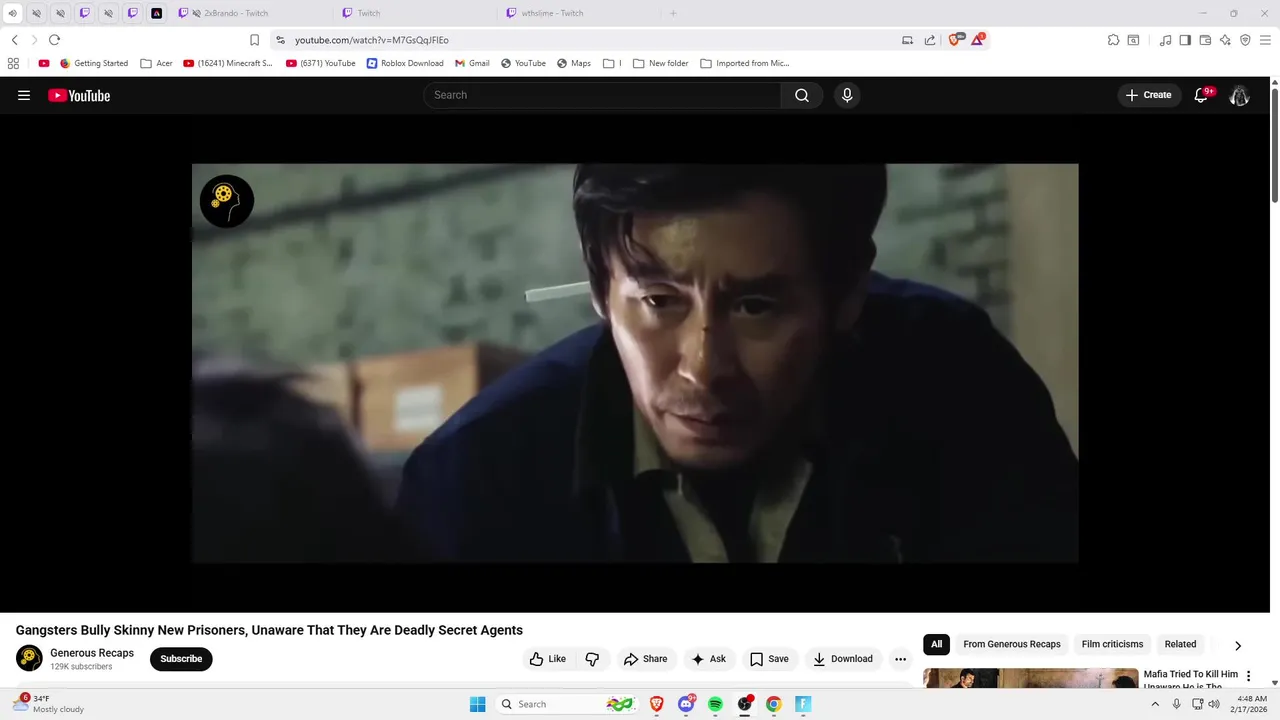1280x720 pixels.
Task: Open YouTube notifications bell
Action: (1202, 95)
